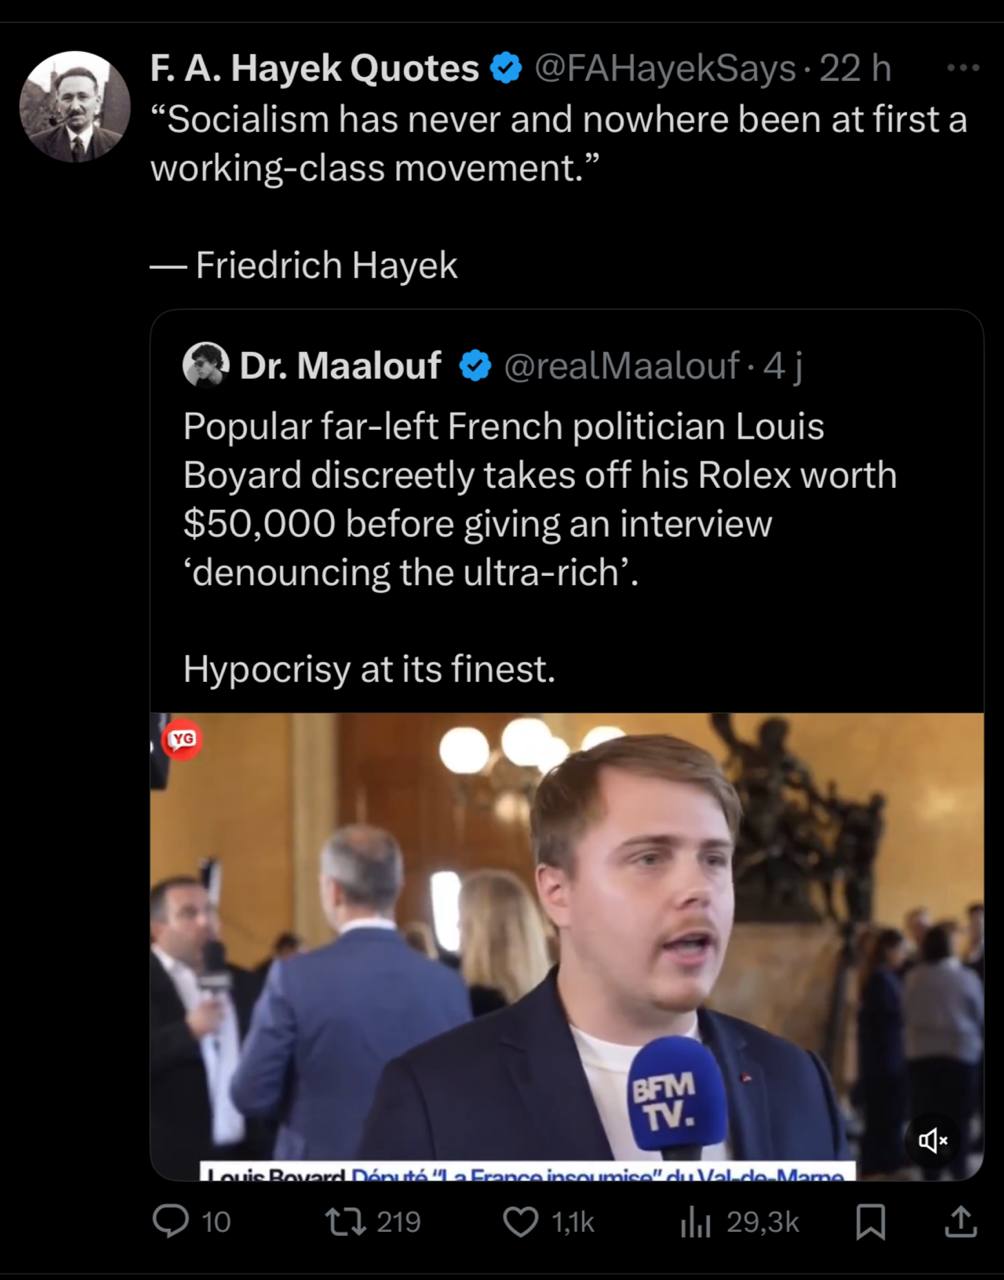Click the F. A. Hayek Quotes display name

tap(314, 68)
